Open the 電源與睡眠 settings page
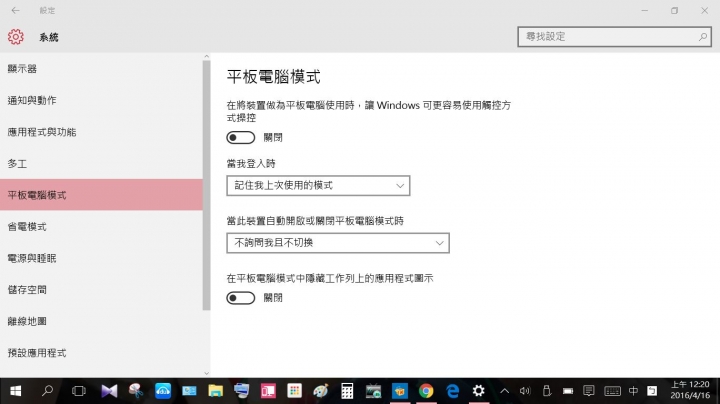 pyautogui.click(x=101, y=258)
